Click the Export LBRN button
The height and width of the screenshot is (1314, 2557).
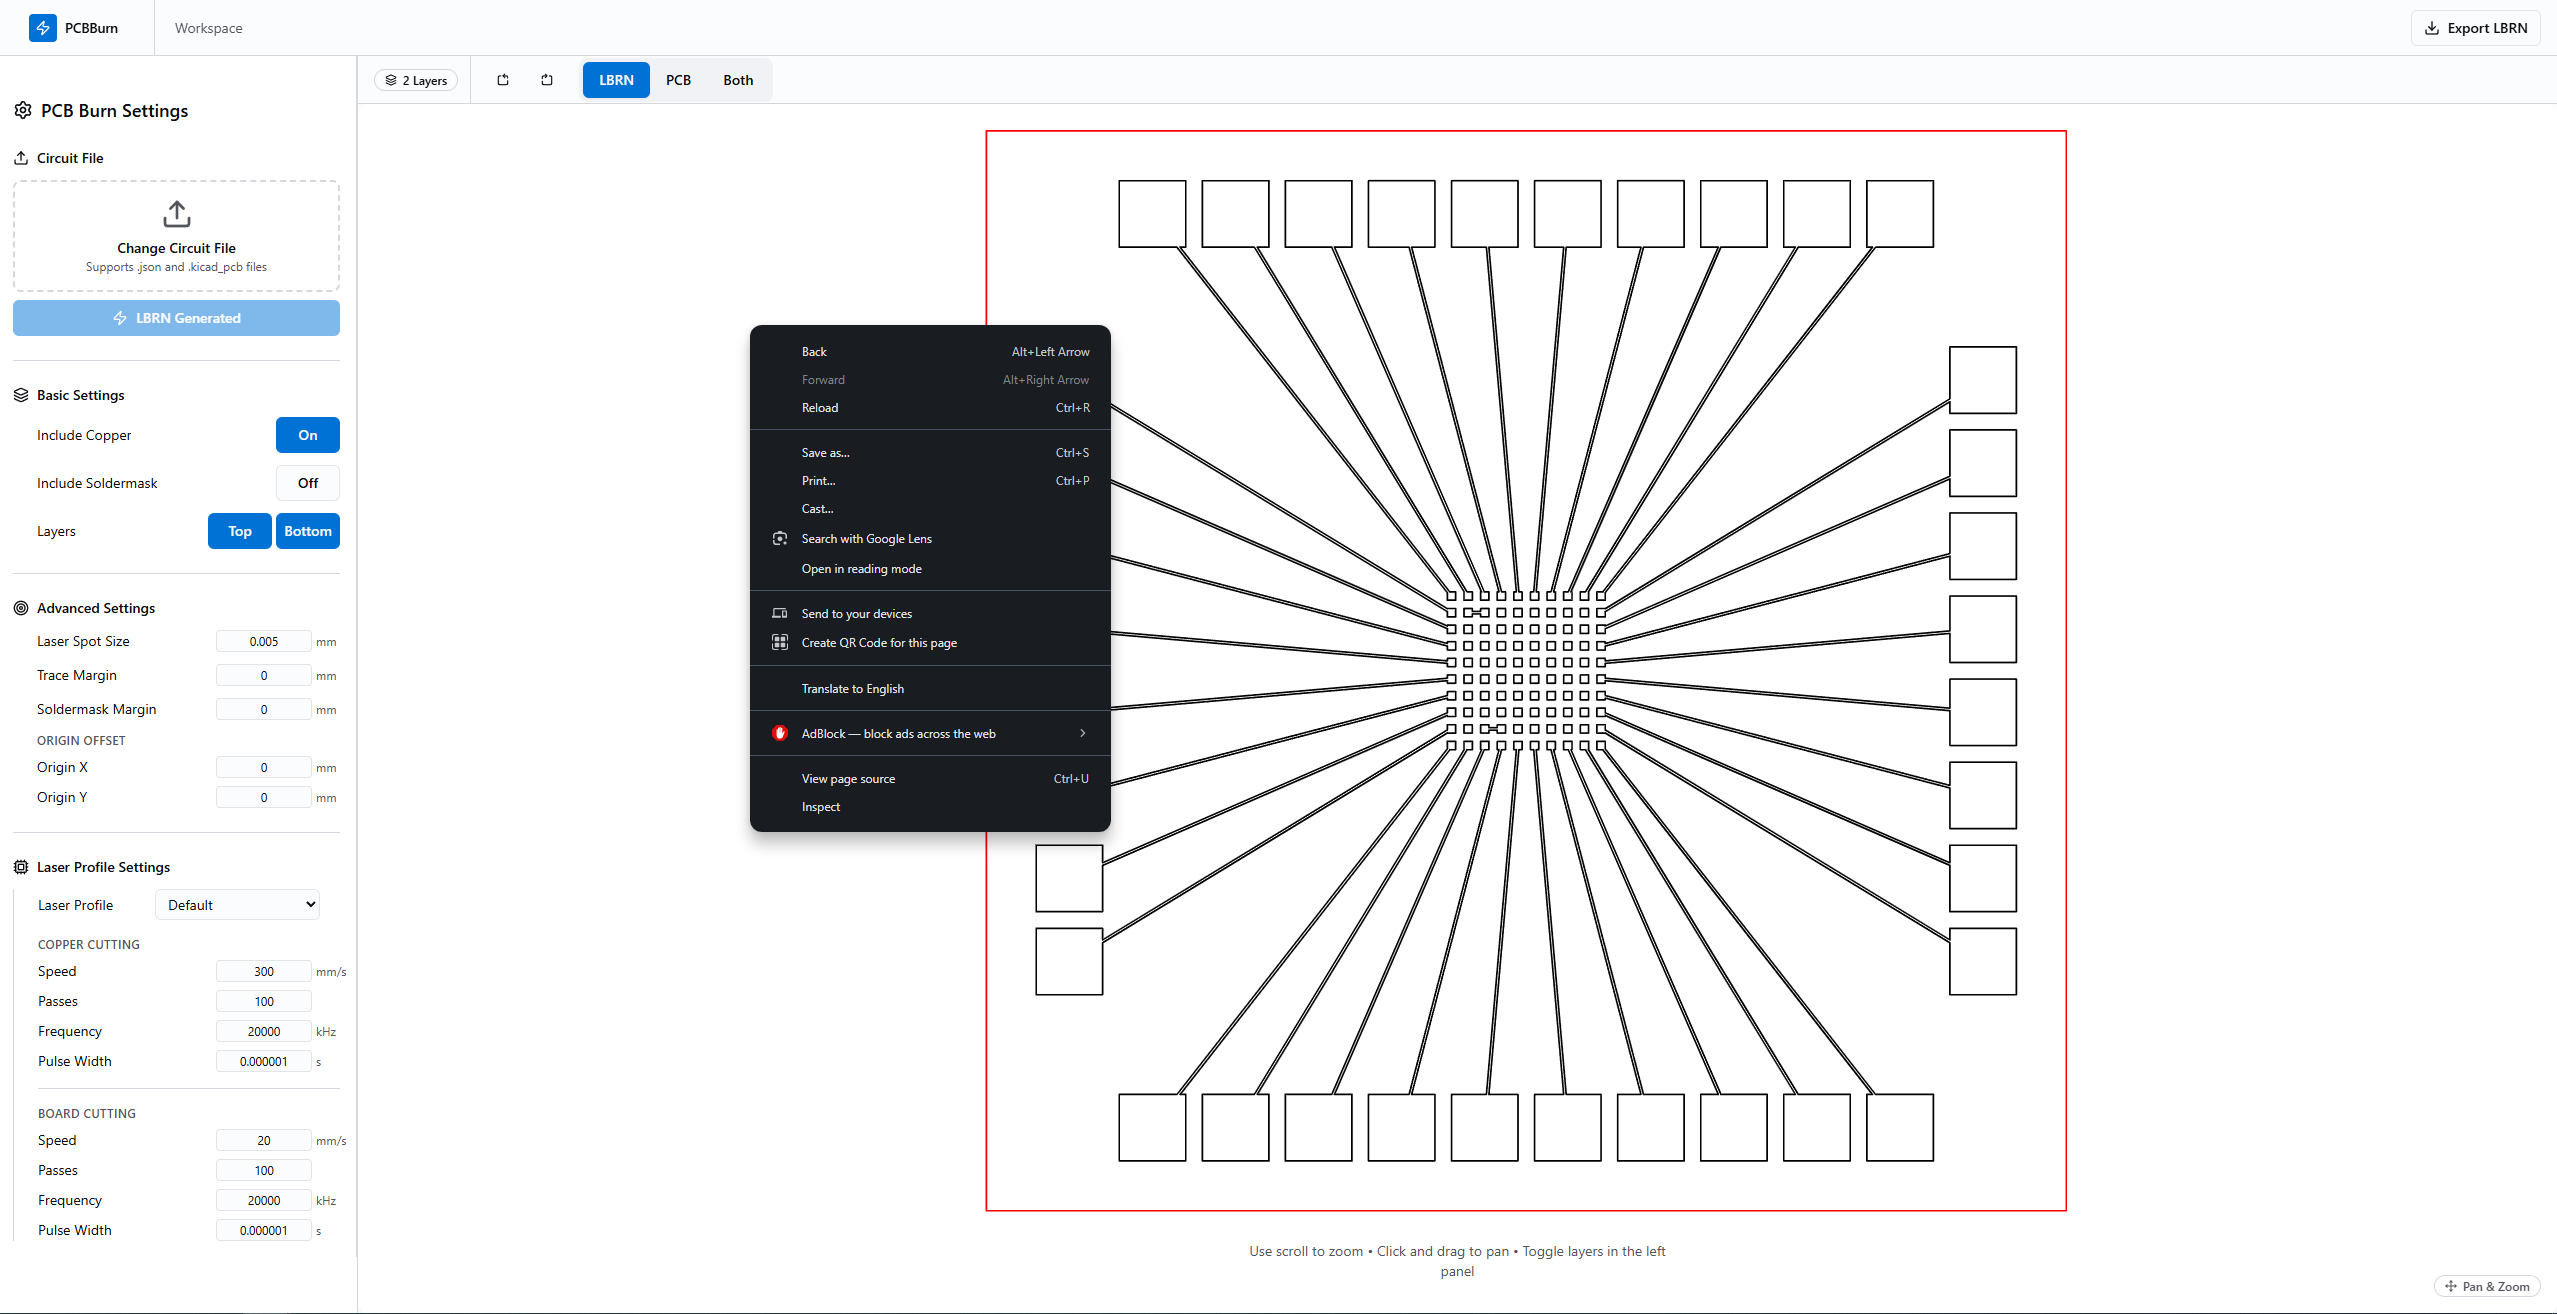point(2475,28)
